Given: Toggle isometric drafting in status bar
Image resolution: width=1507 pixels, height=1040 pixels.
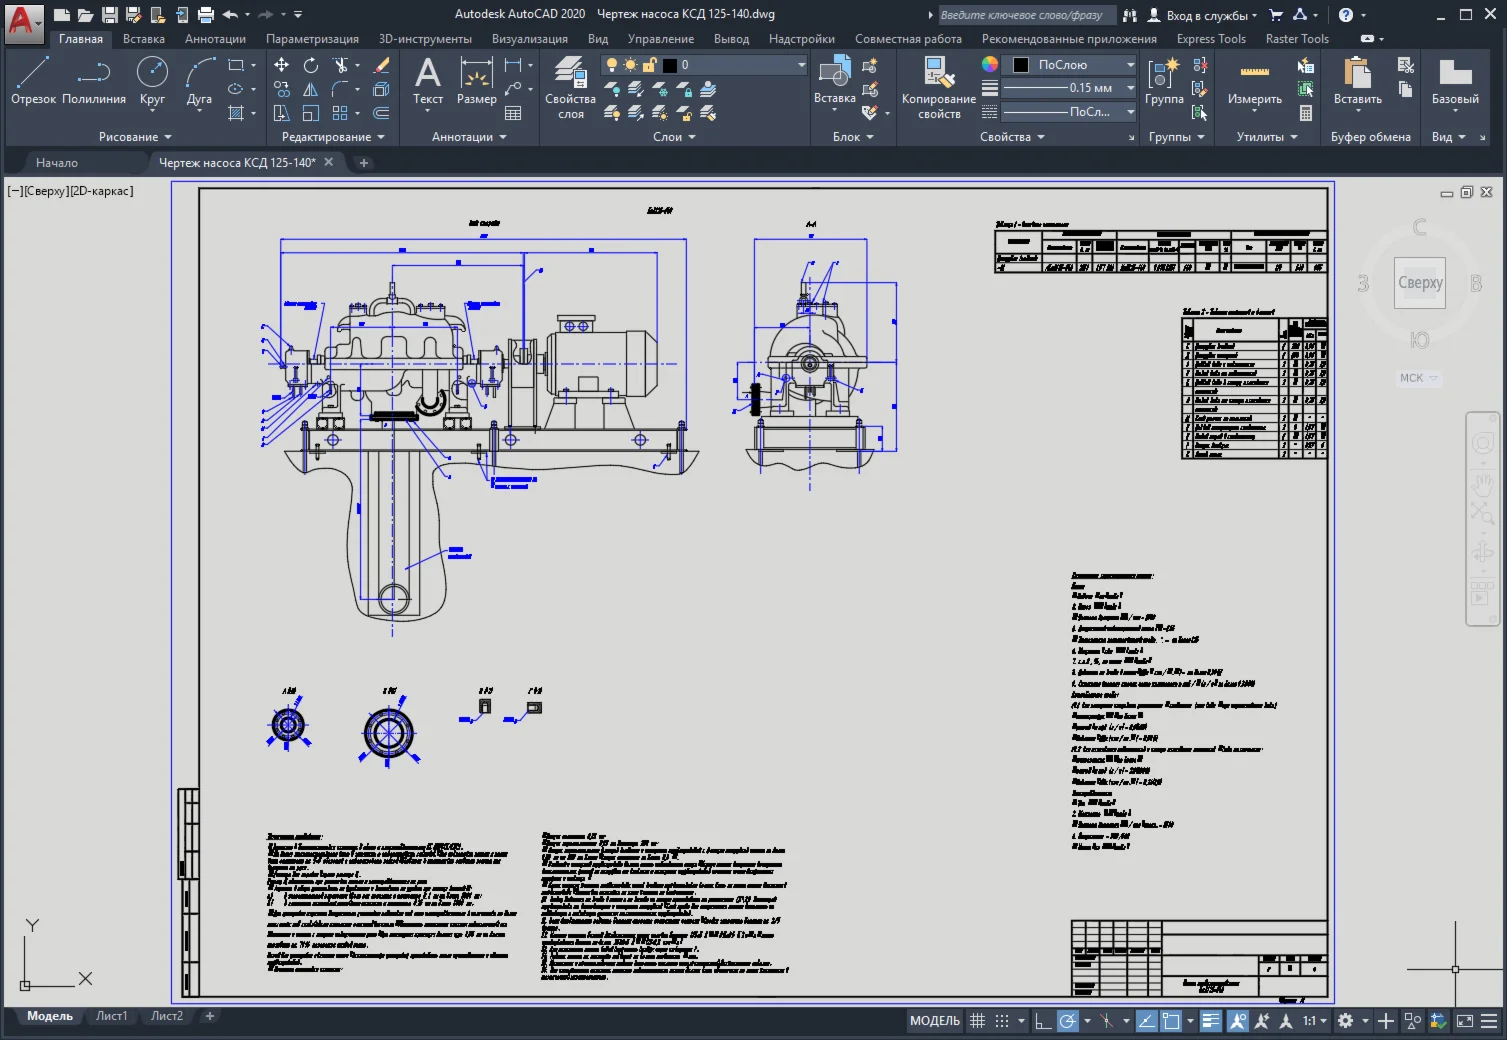Looking at the screenshot, I should click(x=1107, y=1021).
